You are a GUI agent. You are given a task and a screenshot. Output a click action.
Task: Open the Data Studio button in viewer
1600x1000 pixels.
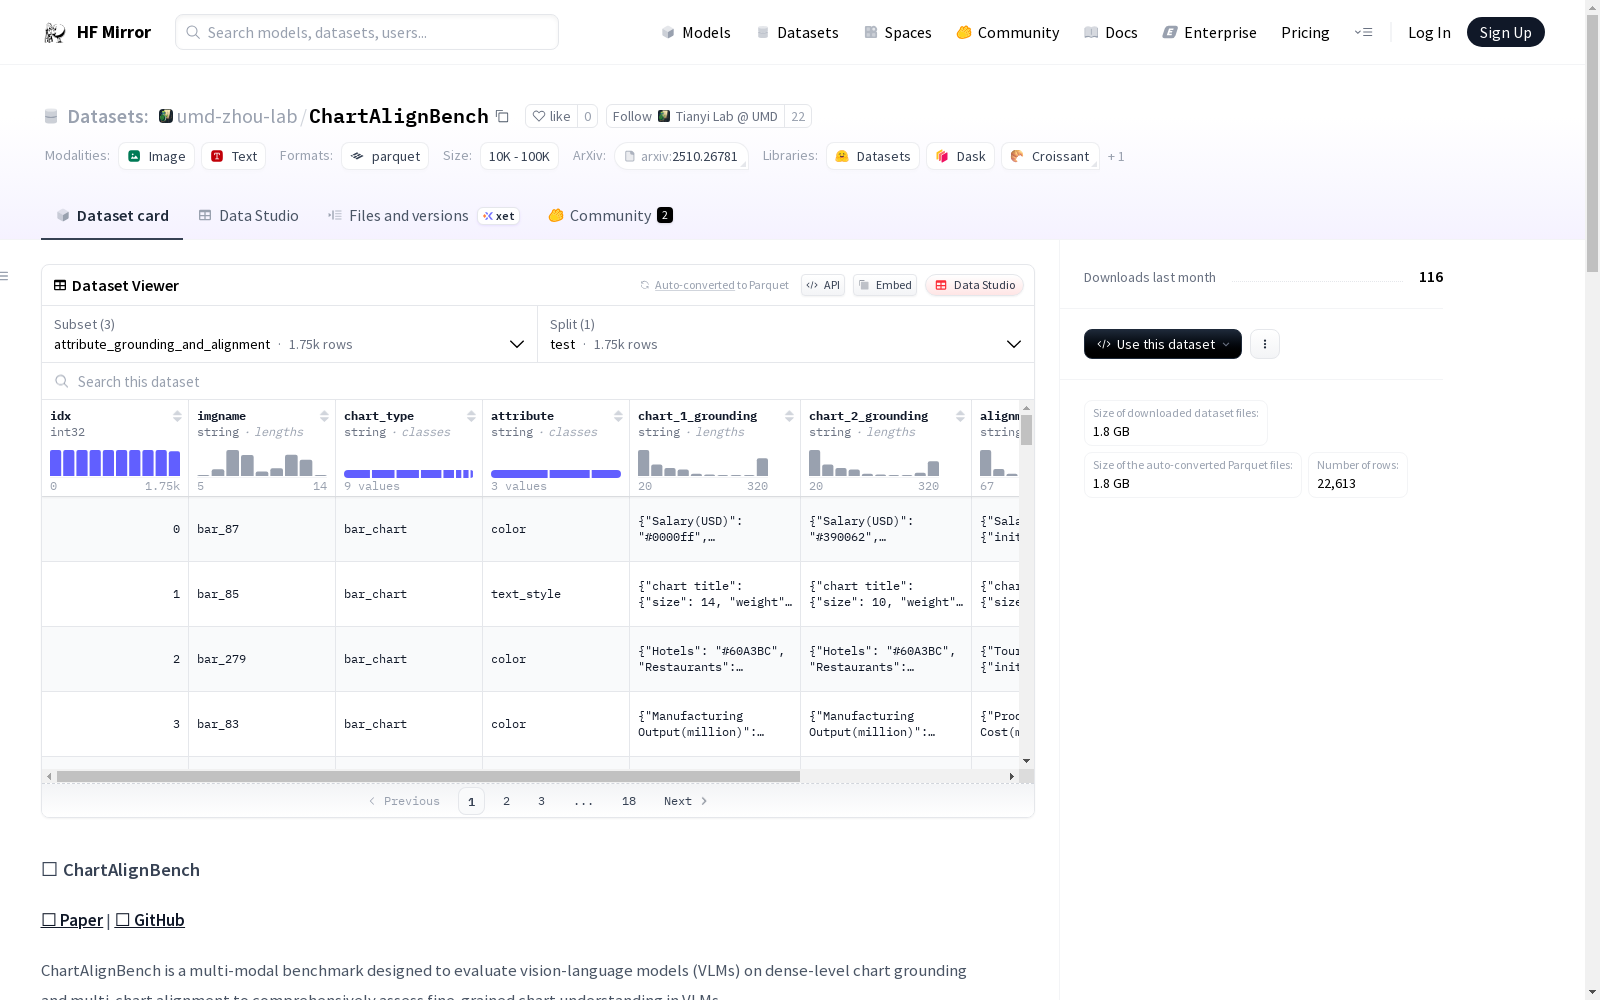(975, 285)
